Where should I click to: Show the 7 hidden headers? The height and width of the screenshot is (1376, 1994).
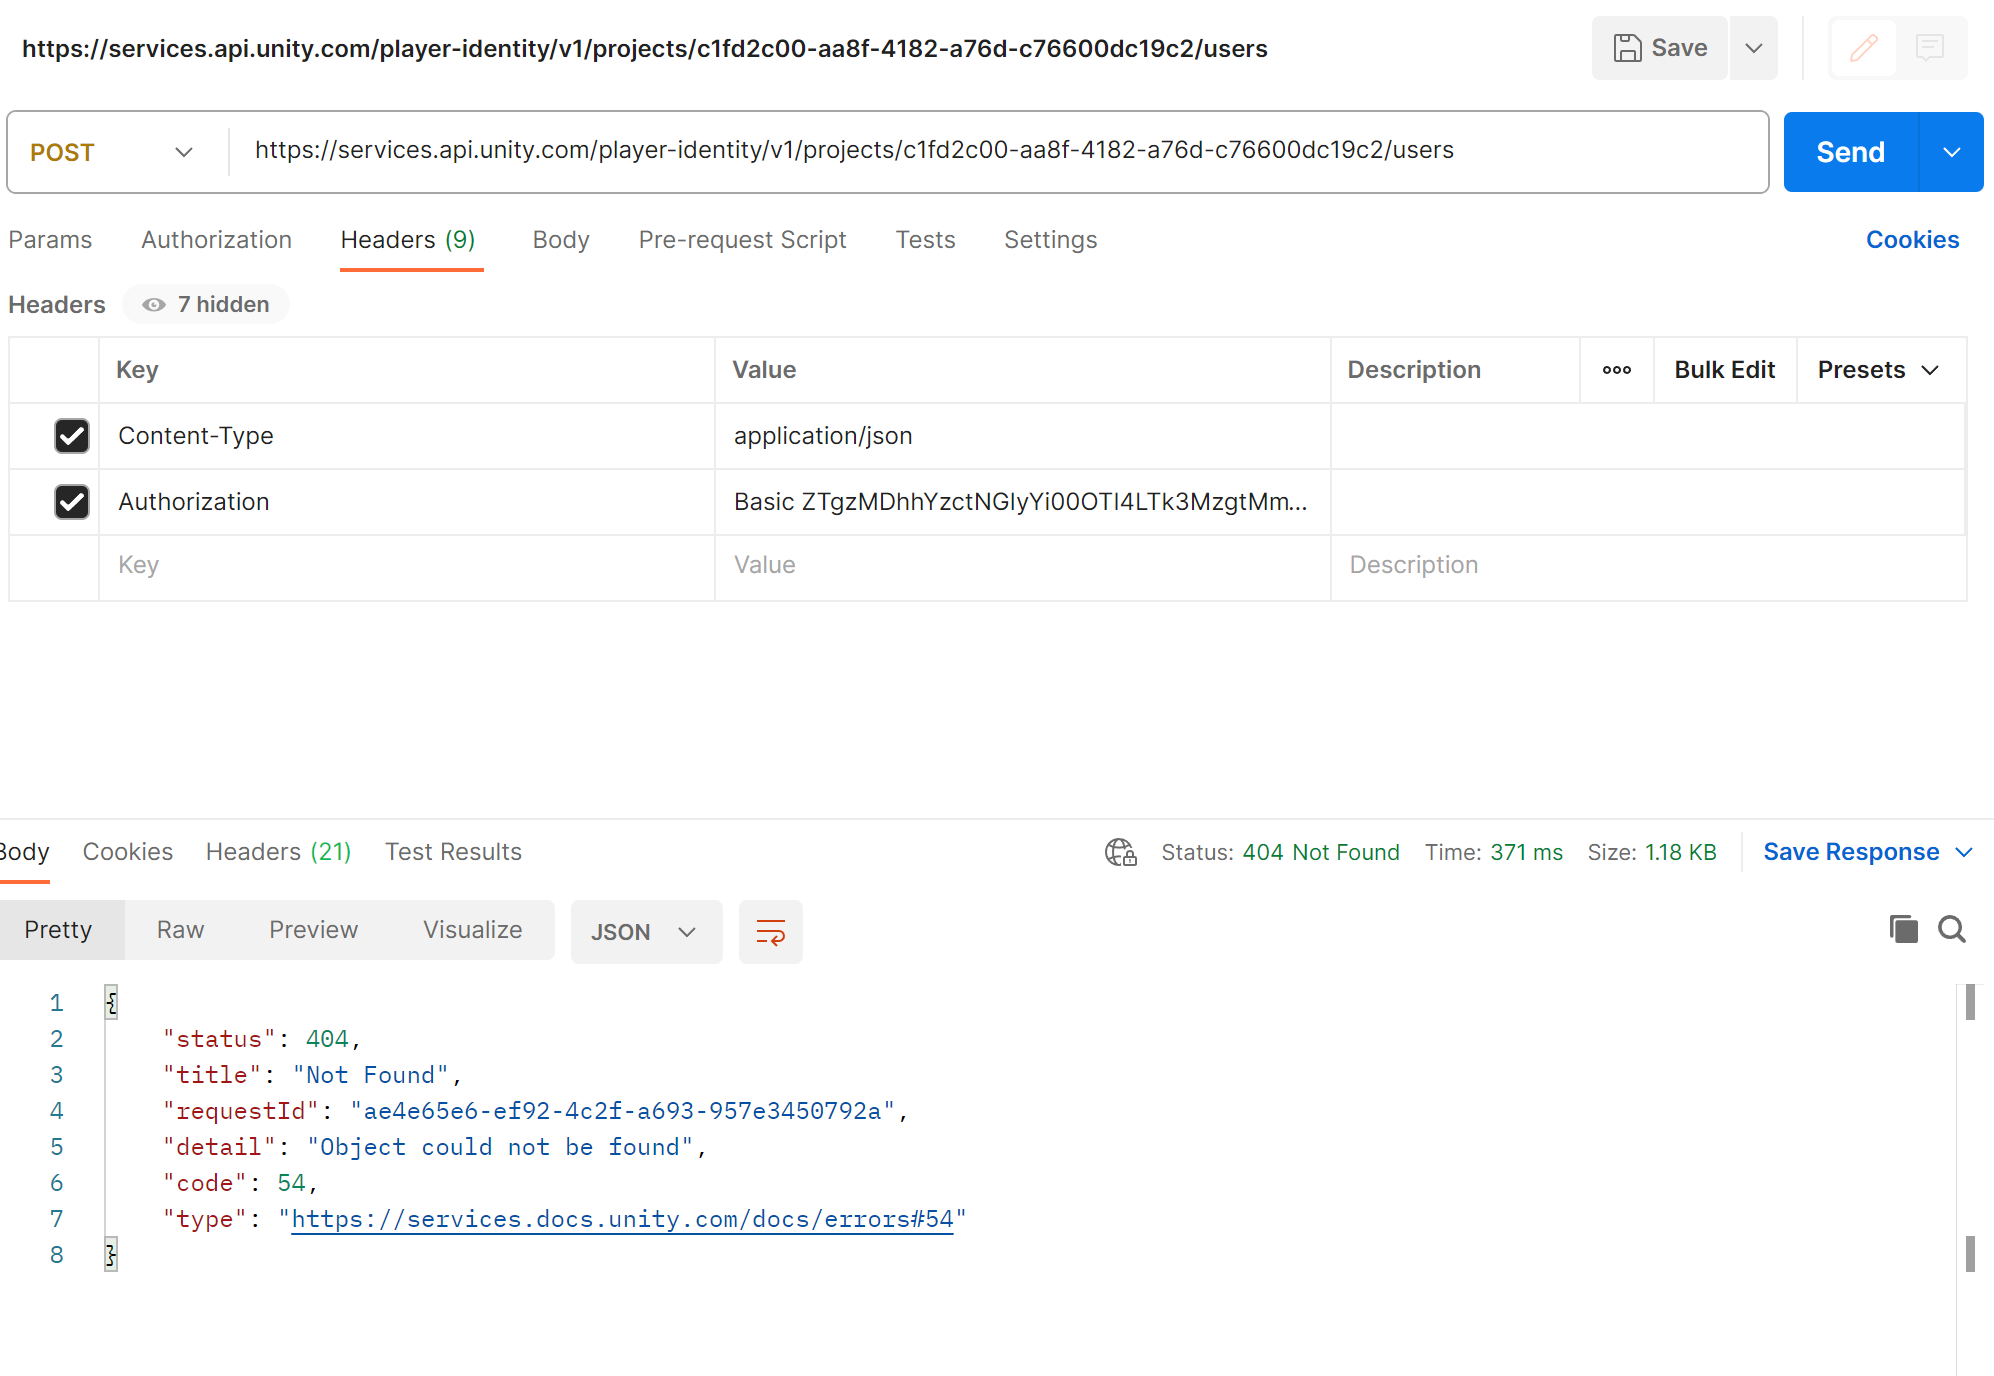[206, 304]
